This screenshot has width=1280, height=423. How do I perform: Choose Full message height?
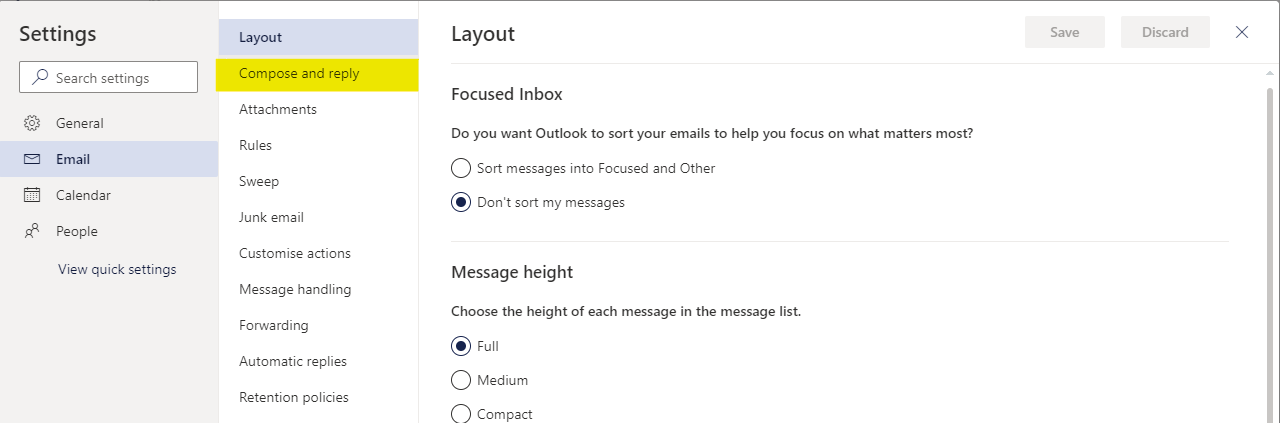461,346
